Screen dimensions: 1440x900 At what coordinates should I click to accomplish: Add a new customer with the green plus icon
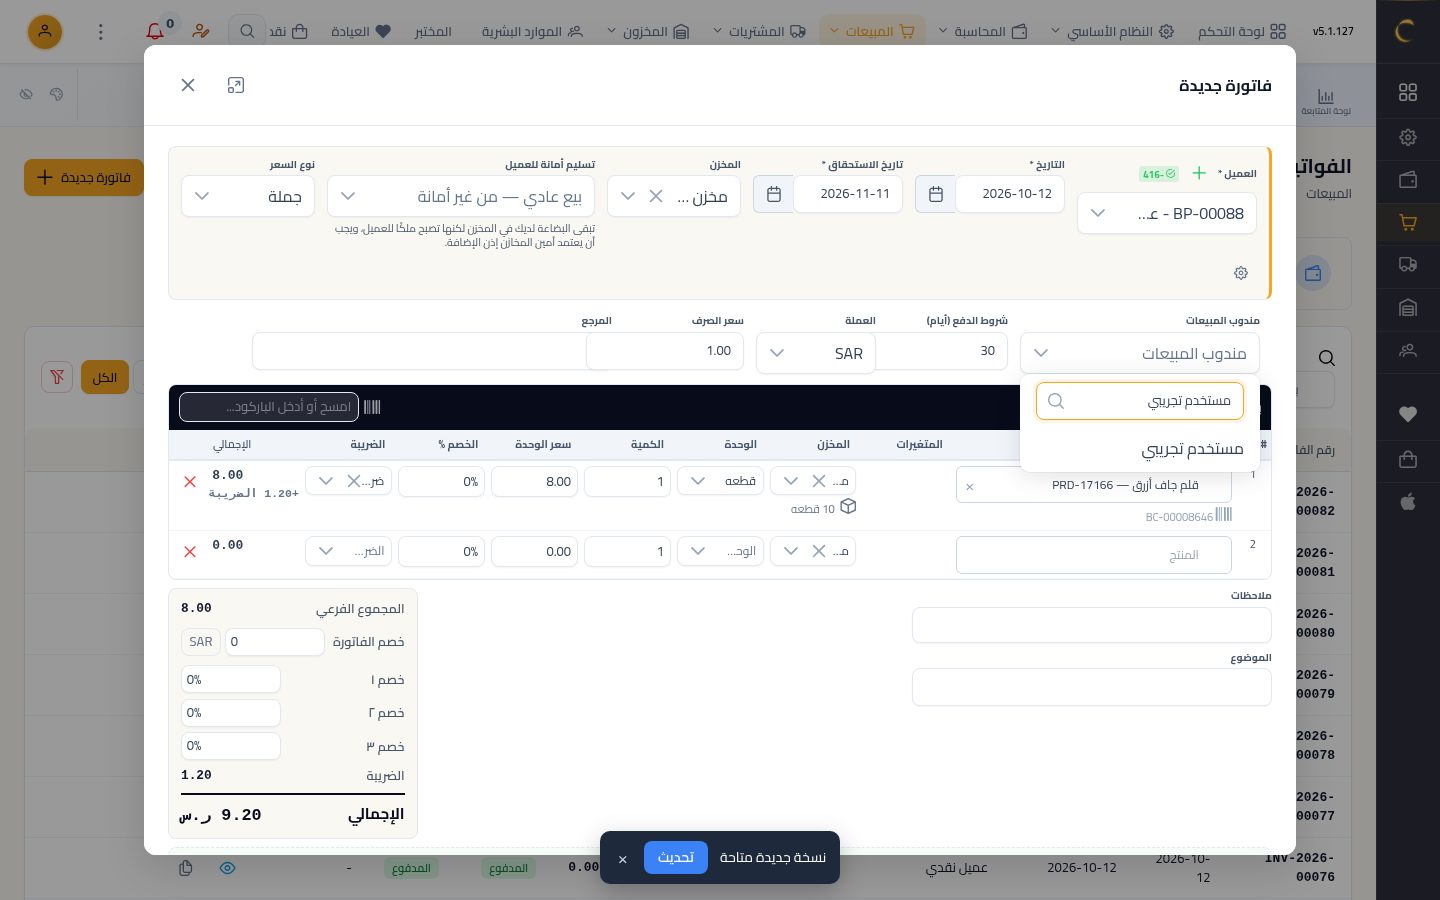tap(1199, 173)
